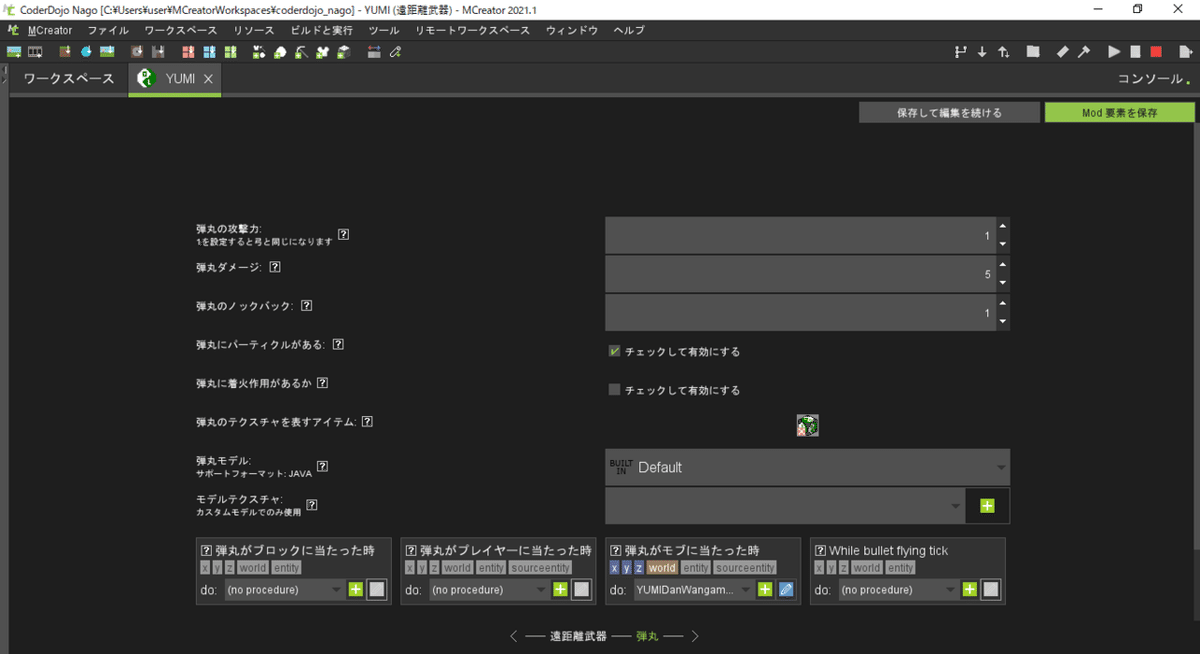The width and height of the screenshot is (1200, 654).
Task: Click the bullet texture item icon
Action: (807, 424)
